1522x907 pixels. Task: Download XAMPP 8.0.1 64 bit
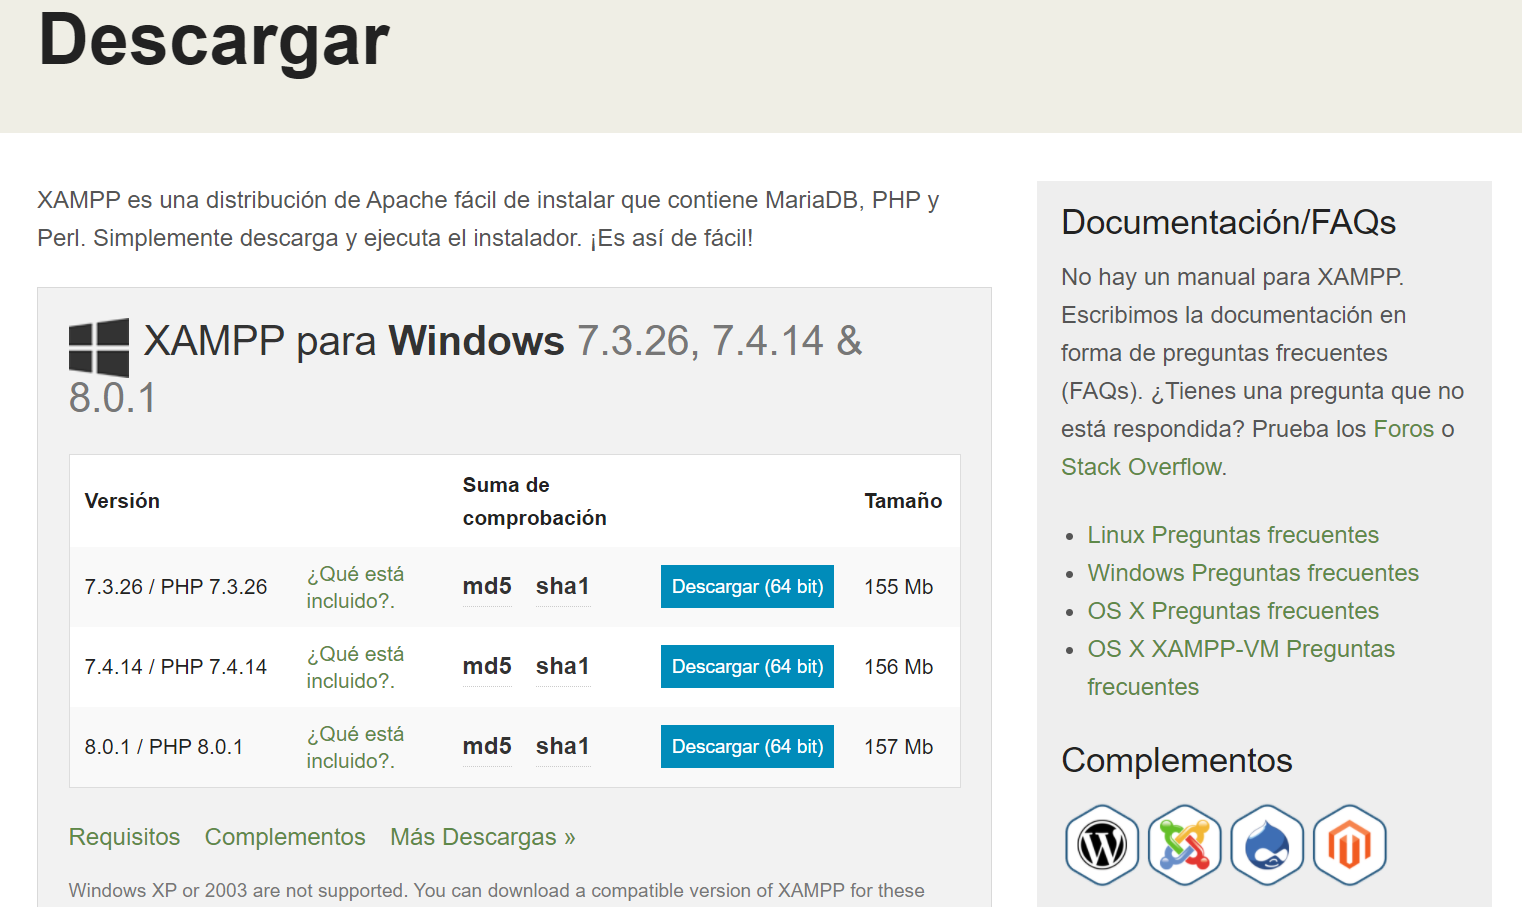tap(747, 747)
